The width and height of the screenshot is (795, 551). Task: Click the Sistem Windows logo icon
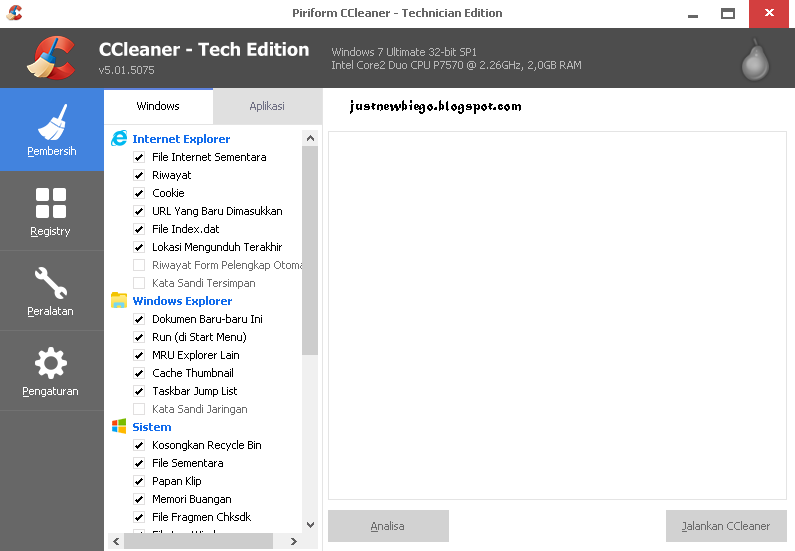pyautogui.click(x=119, y=427)
